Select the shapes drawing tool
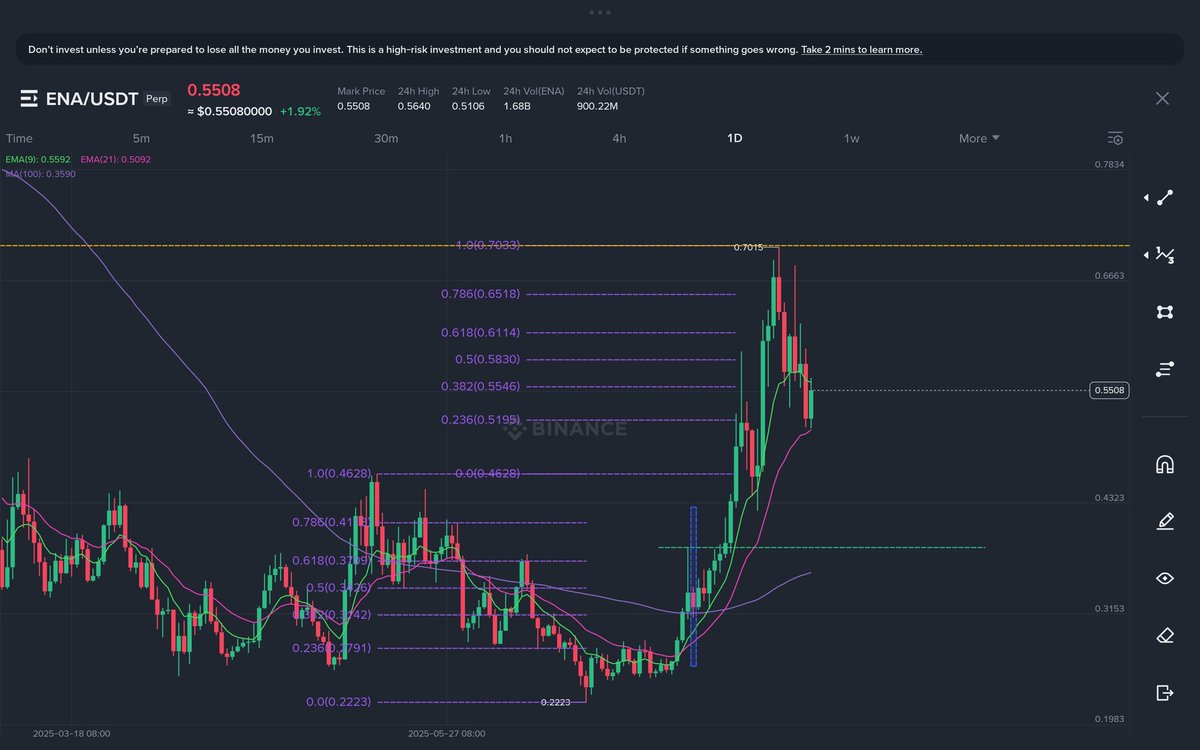The image size is (1200, 750). 1164,312
